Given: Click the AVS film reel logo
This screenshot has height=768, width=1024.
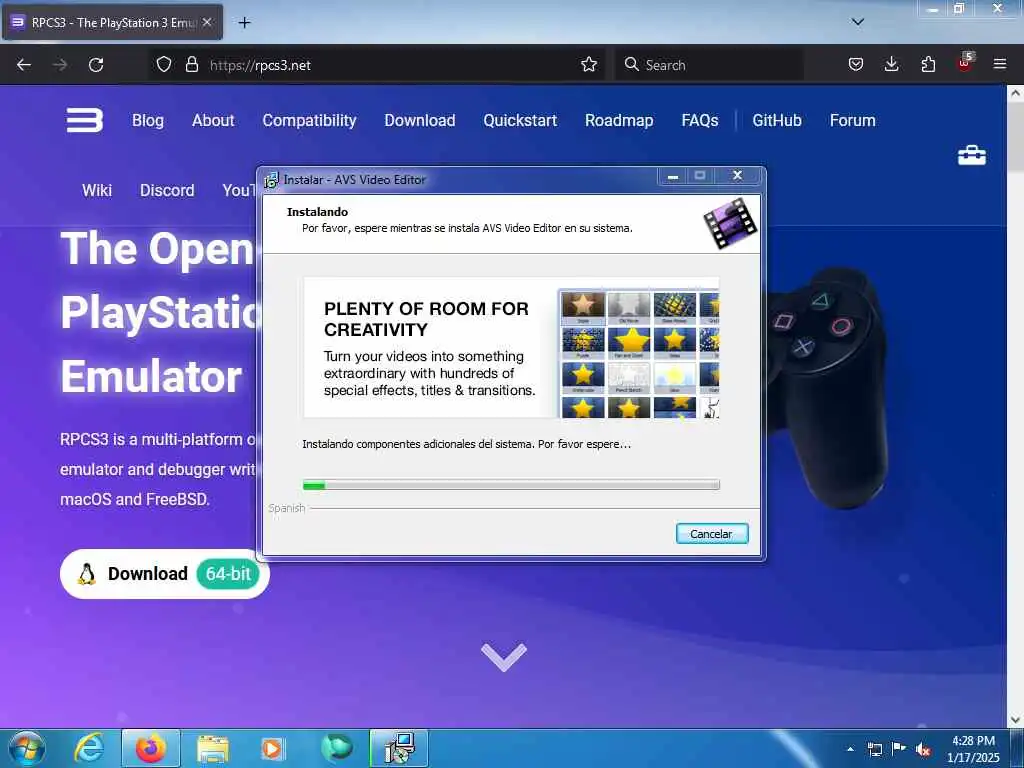Looking at the screenshot, I should click(x=730, y=224).
